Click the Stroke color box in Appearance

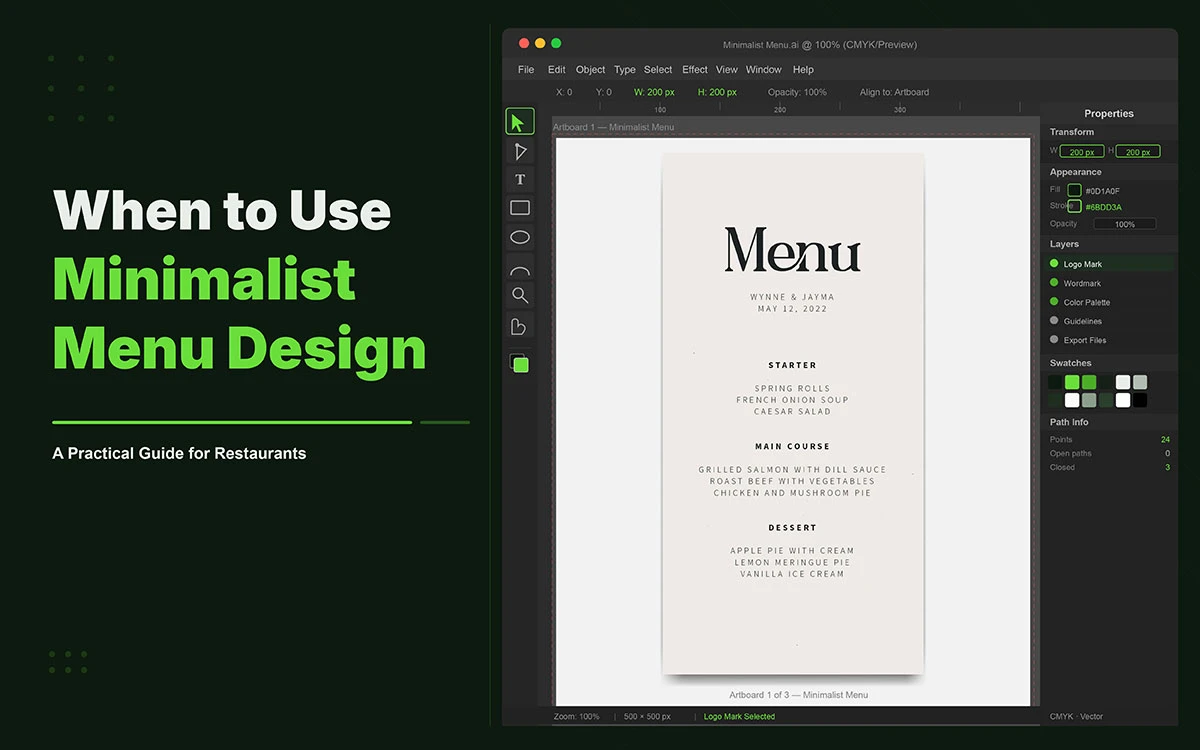click(x=1074, y=206)
